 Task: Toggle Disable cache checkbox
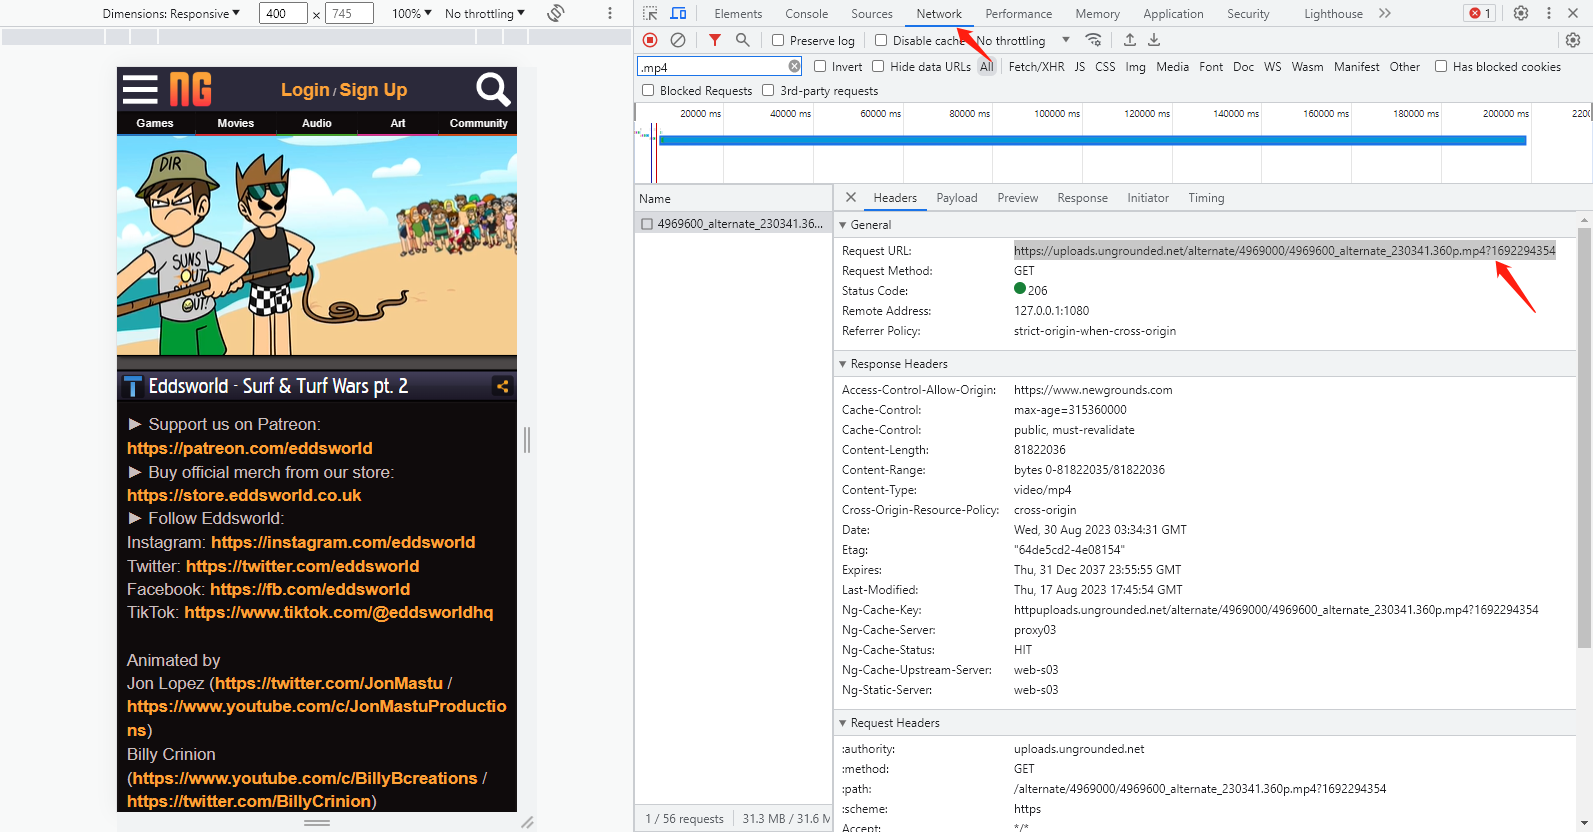[x=881, y=40]
